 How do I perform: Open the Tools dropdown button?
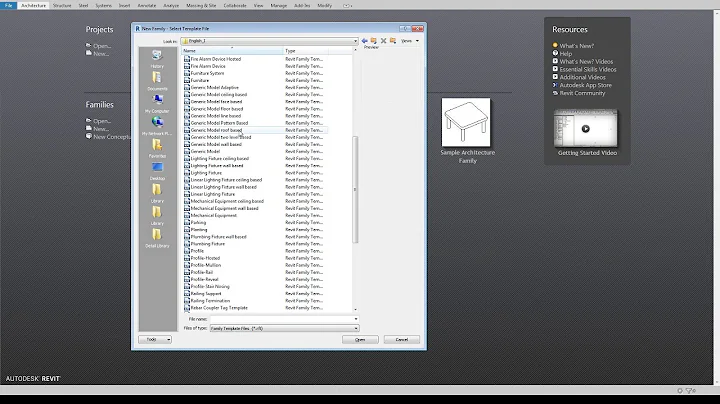[155, 339]
